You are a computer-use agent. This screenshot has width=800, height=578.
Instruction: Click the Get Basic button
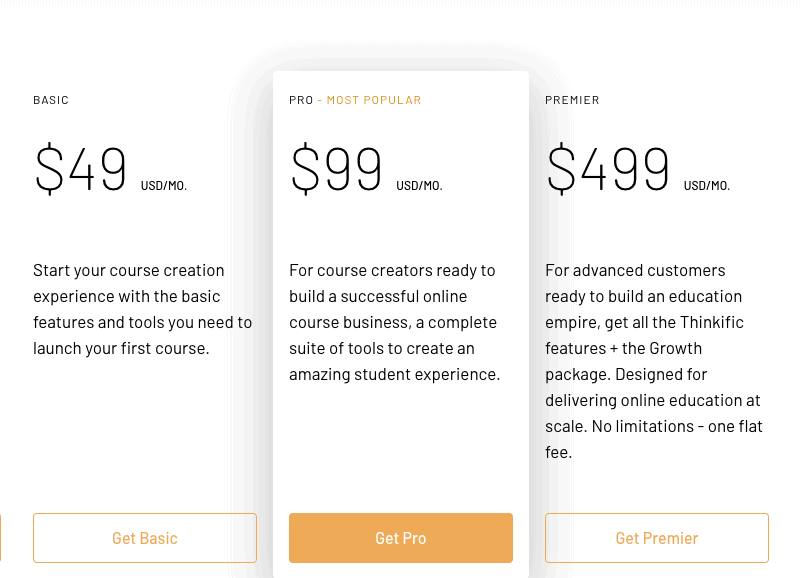pos(145,538)
